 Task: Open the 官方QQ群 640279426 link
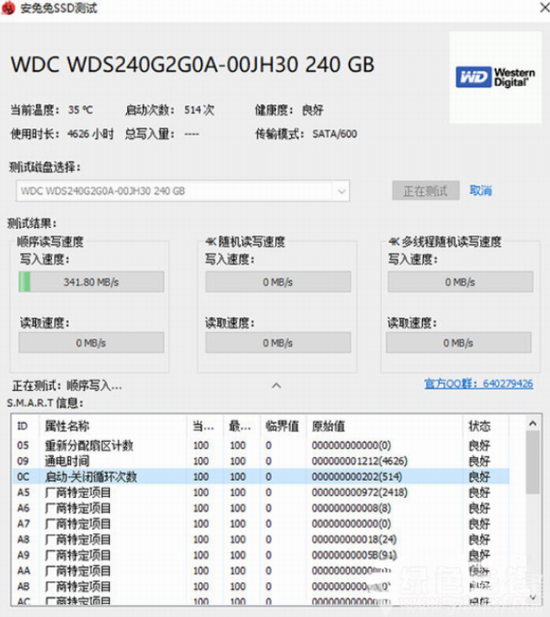click(x=479, y=384)
